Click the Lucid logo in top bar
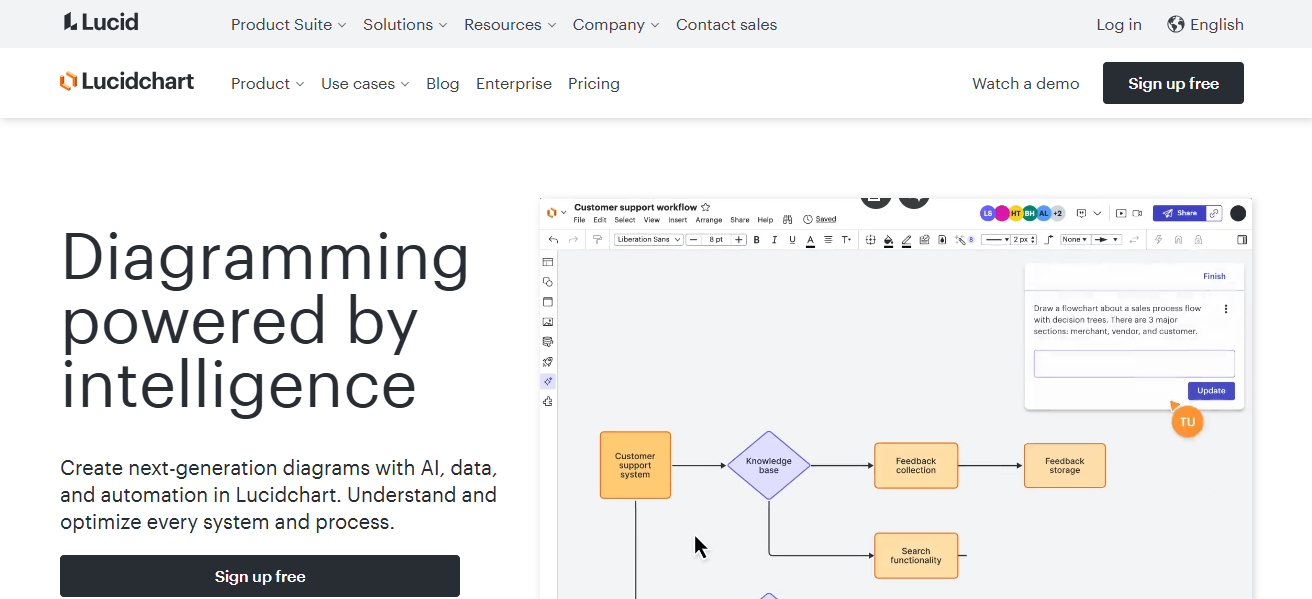 pyautogui.click(x=101, y=22)
